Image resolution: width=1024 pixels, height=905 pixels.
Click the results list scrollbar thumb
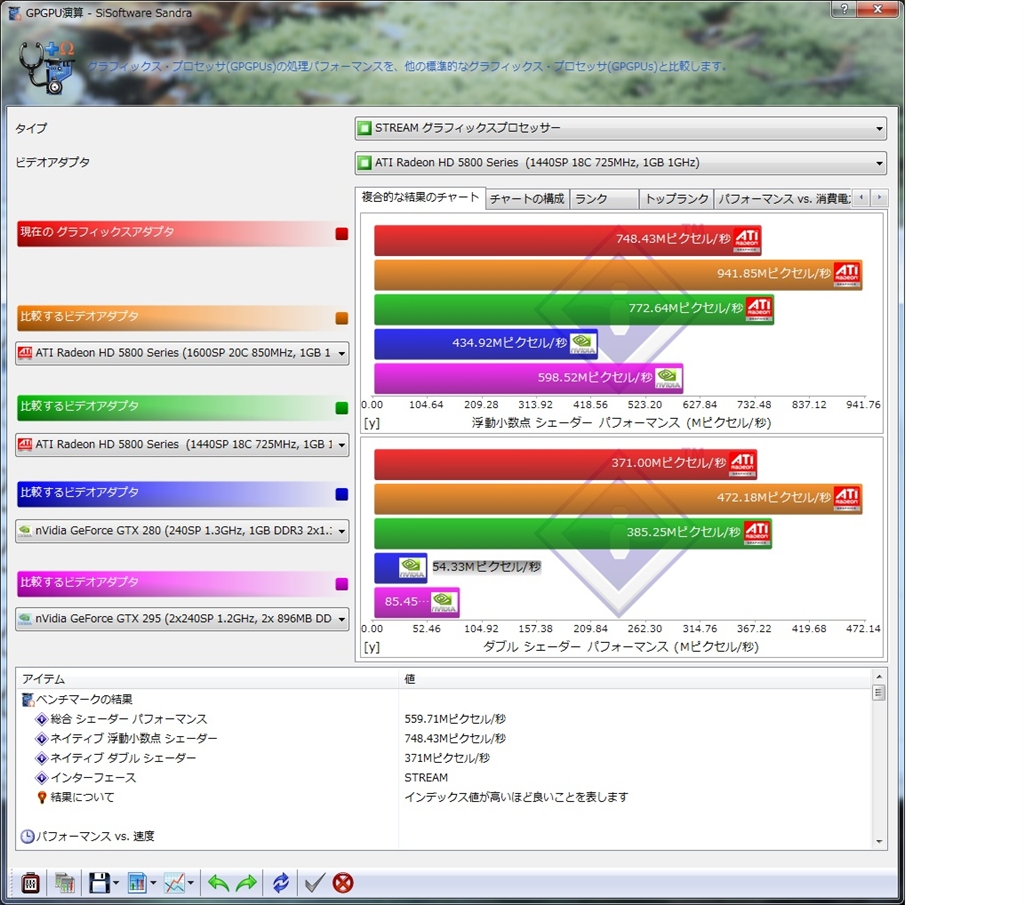[879, 692]
